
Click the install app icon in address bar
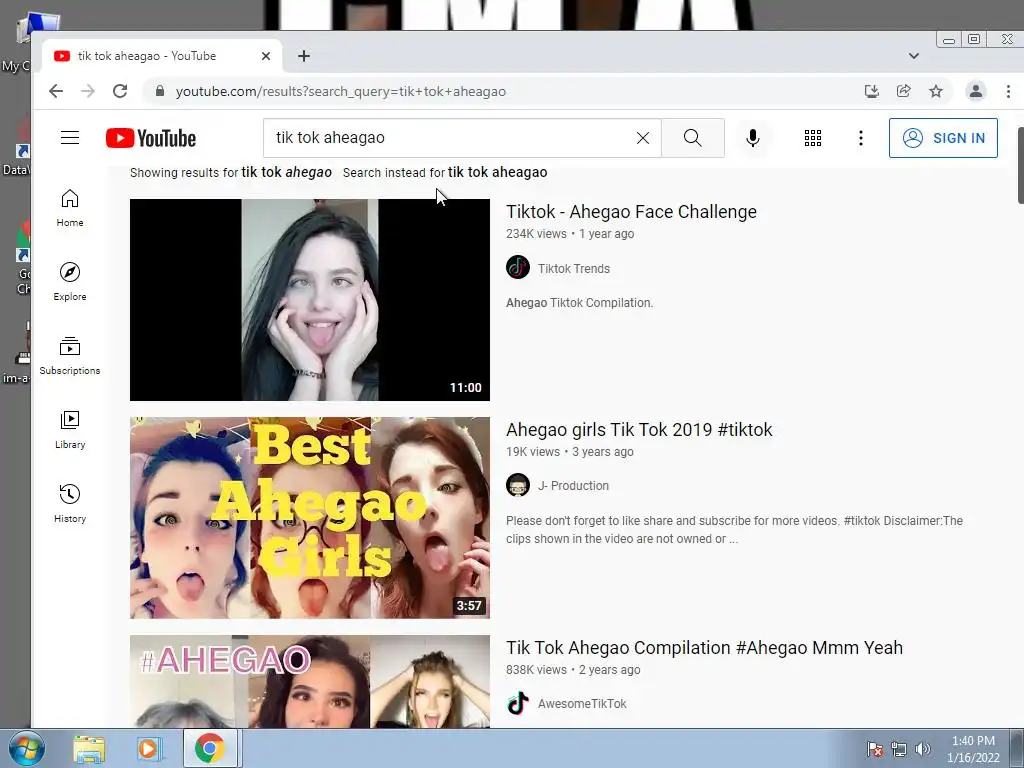[871, 91]
